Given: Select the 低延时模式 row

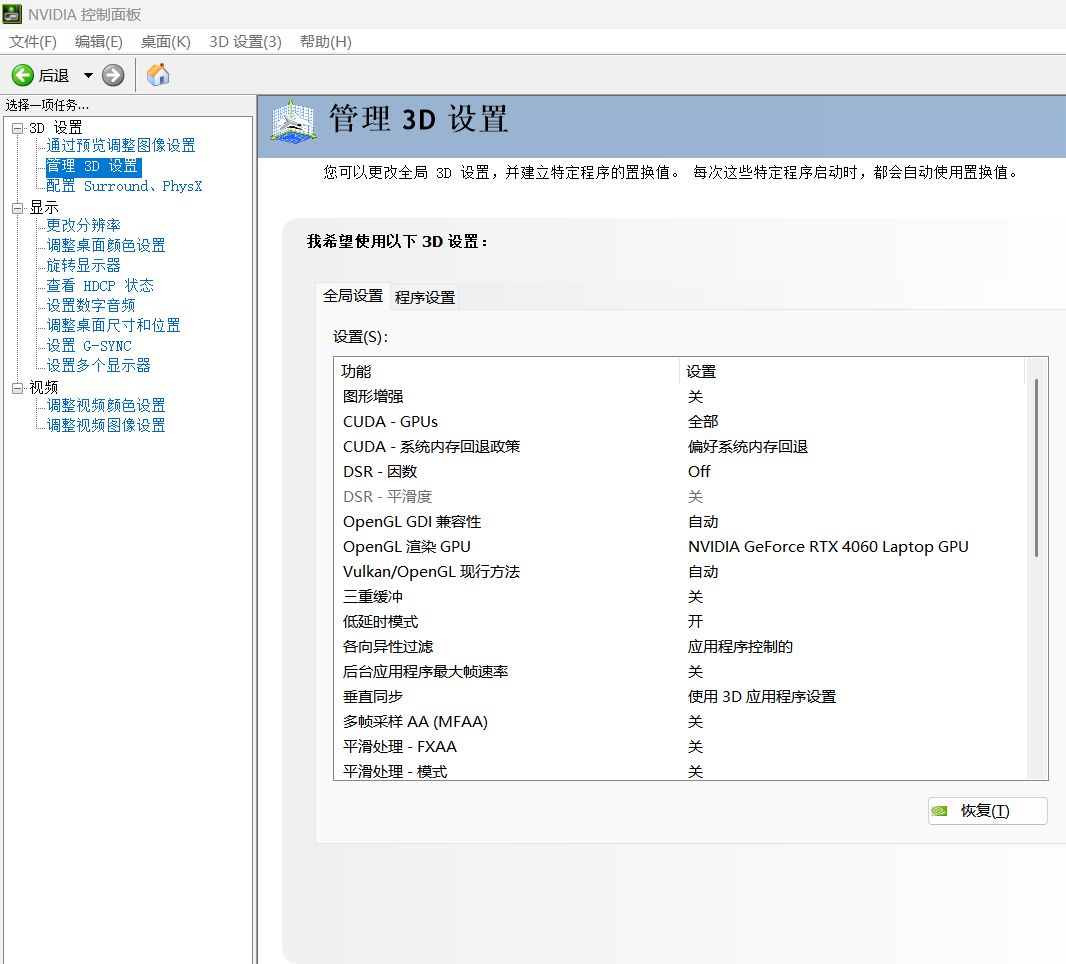Looking at the screenshot, I should pyautogui.click(x=681, y=621).
